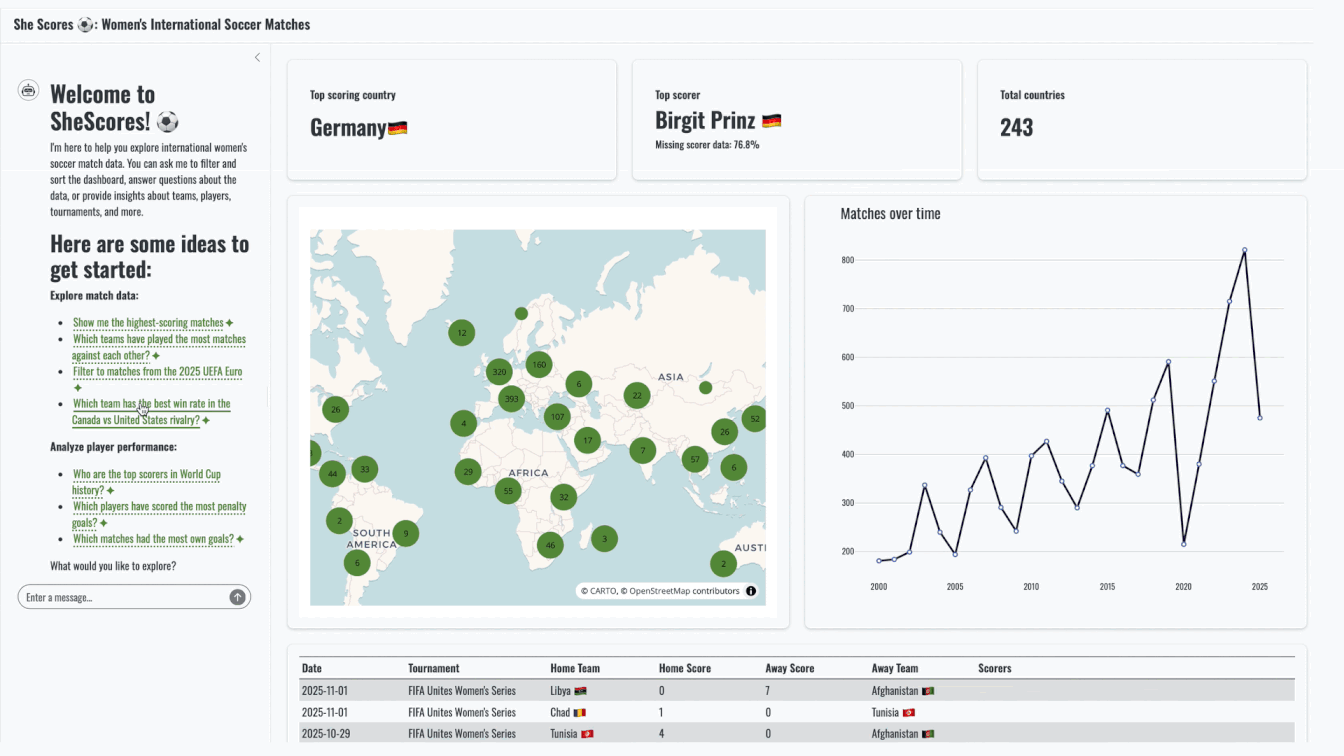Click the chatbot avatar icon
This screenshot has width=1344, height=756.
point(29,91)
